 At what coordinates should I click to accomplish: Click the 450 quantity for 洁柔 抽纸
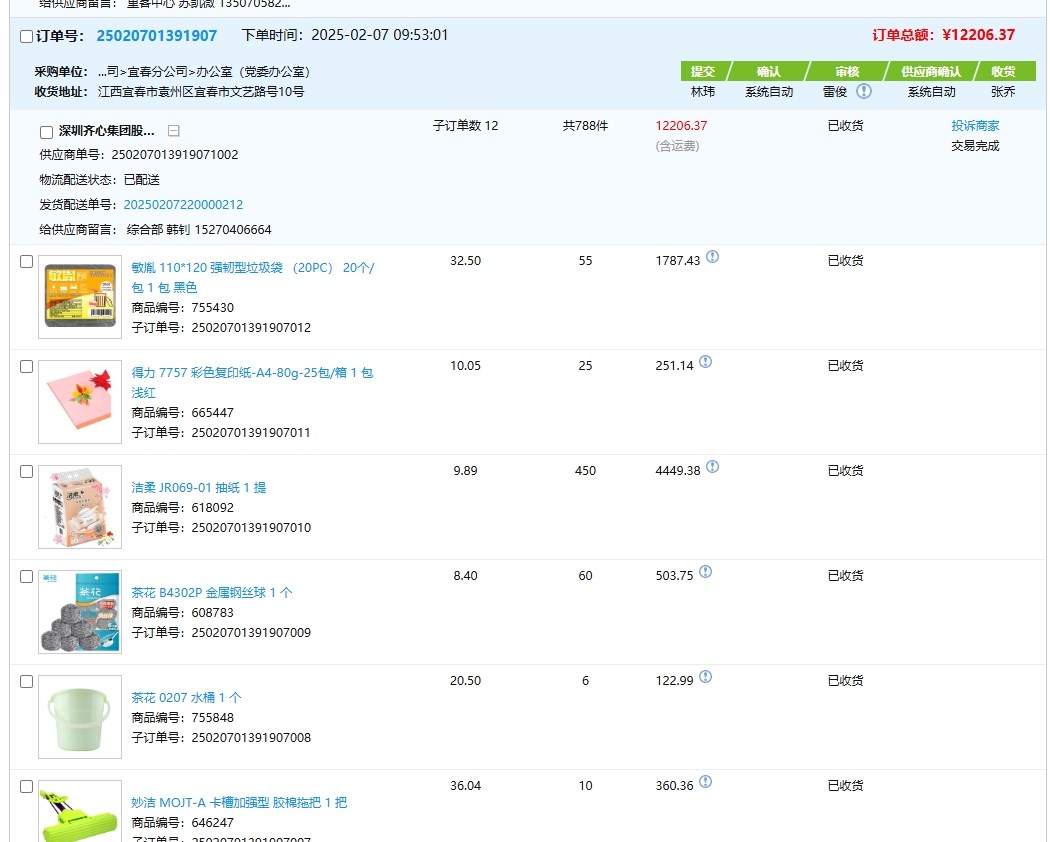point(585,470)
